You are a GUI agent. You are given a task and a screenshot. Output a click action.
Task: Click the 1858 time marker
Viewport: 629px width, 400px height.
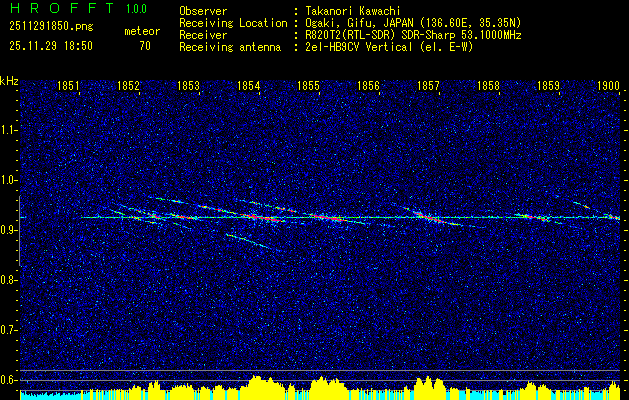[488, 85]
